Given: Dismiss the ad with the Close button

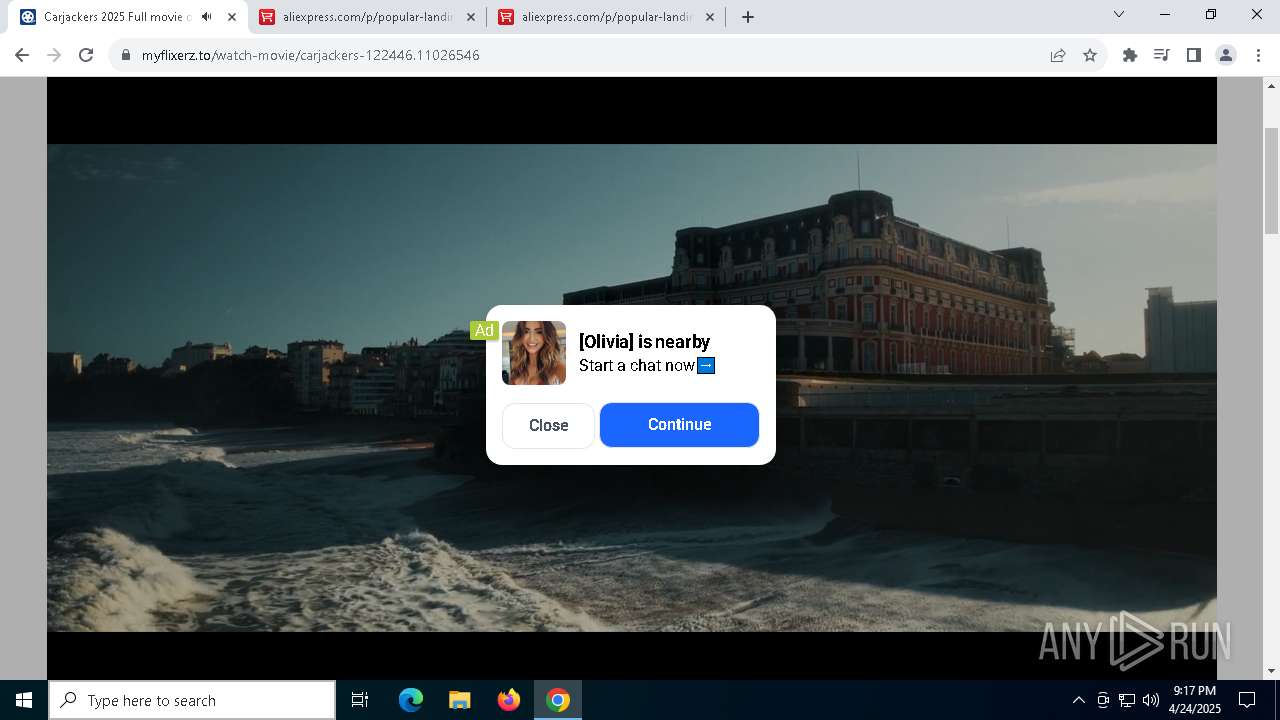Looking at the screenshot, I should [548, 425].
